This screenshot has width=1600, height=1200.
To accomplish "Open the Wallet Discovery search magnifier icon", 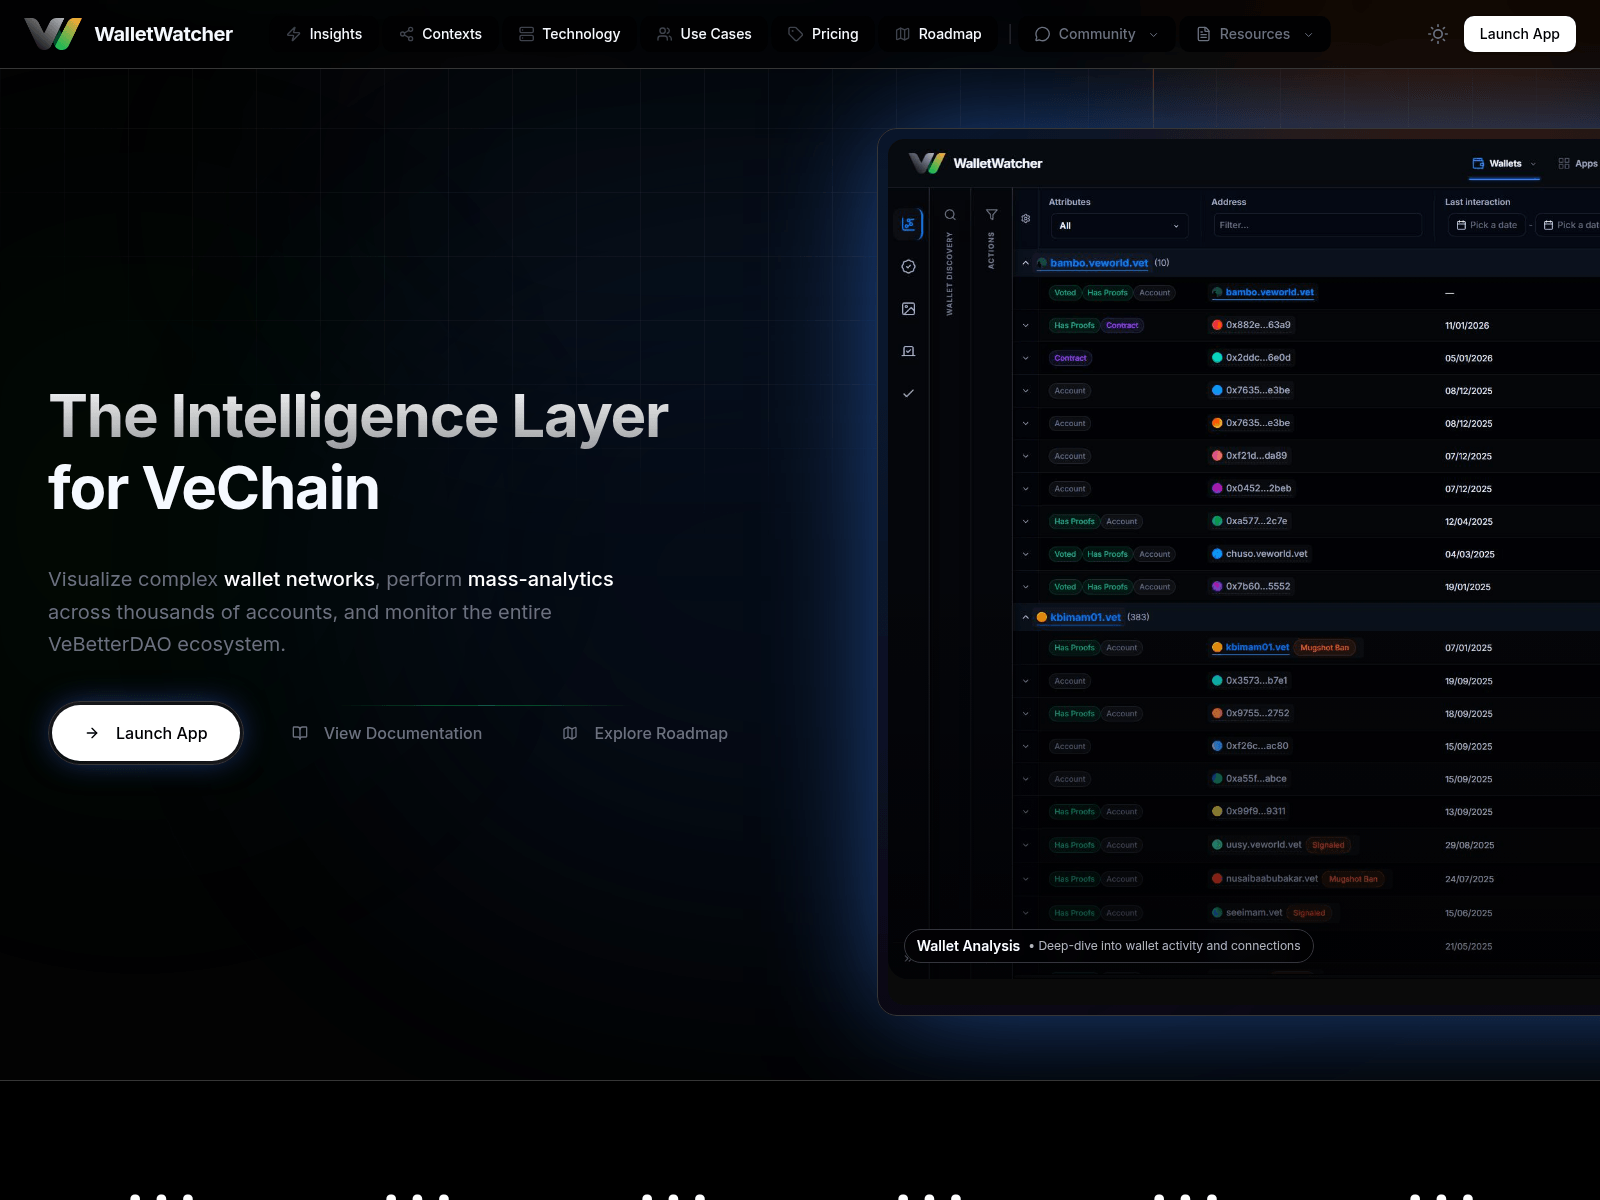I will click(950, 215).
